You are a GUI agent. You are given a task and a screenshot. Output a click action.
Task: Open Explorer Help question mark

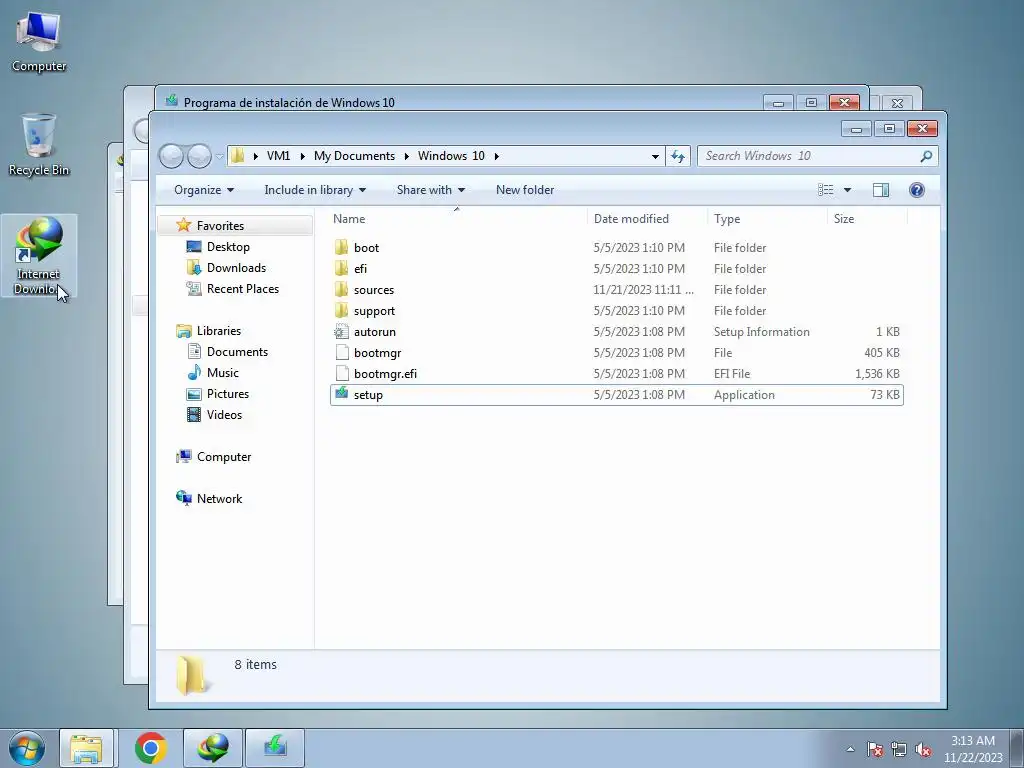click(x=917, y=190)
